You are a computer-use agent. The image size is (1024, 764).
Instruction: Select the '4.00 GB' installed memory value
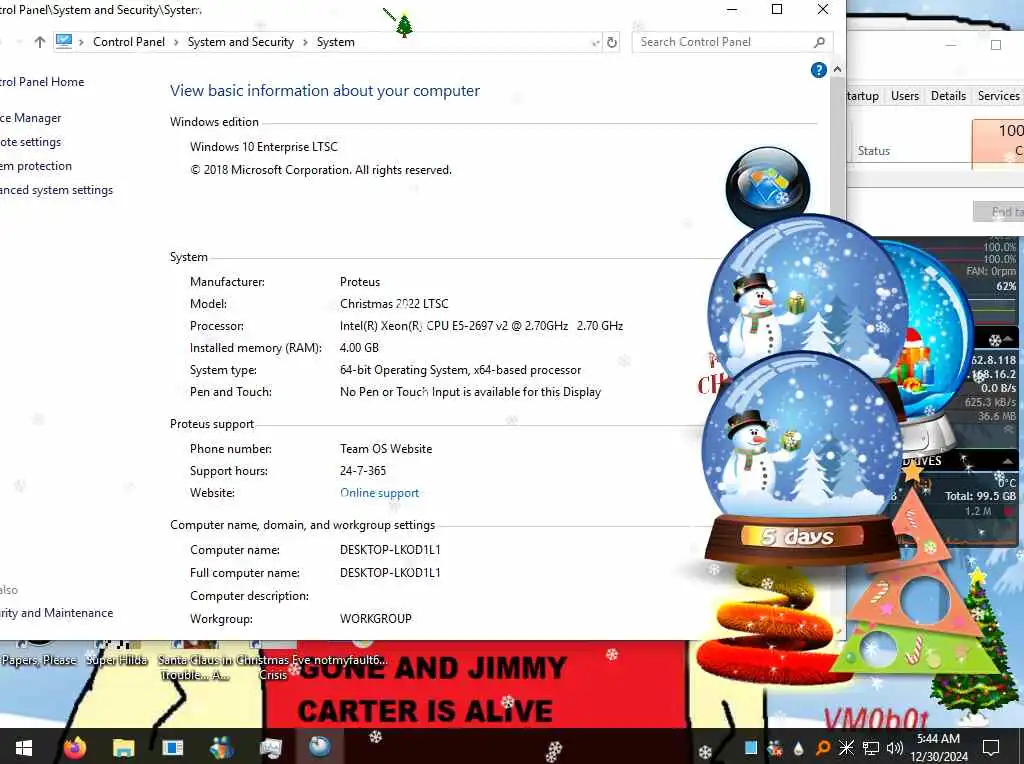359,348
